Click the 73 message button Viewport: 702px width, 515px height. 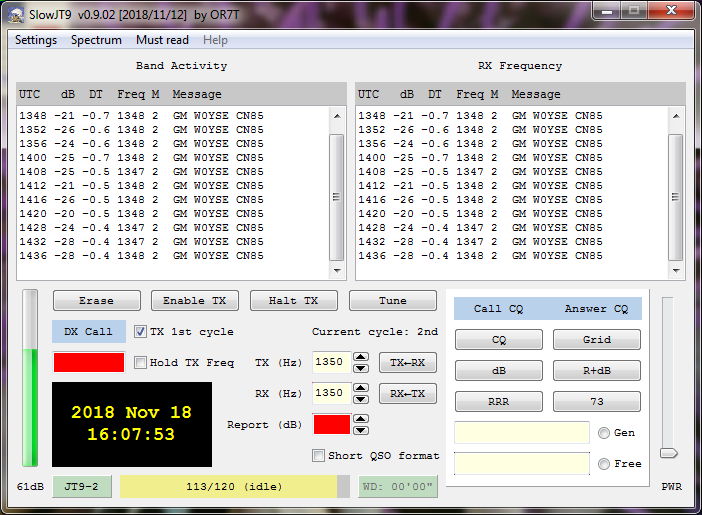coord(597,401)
